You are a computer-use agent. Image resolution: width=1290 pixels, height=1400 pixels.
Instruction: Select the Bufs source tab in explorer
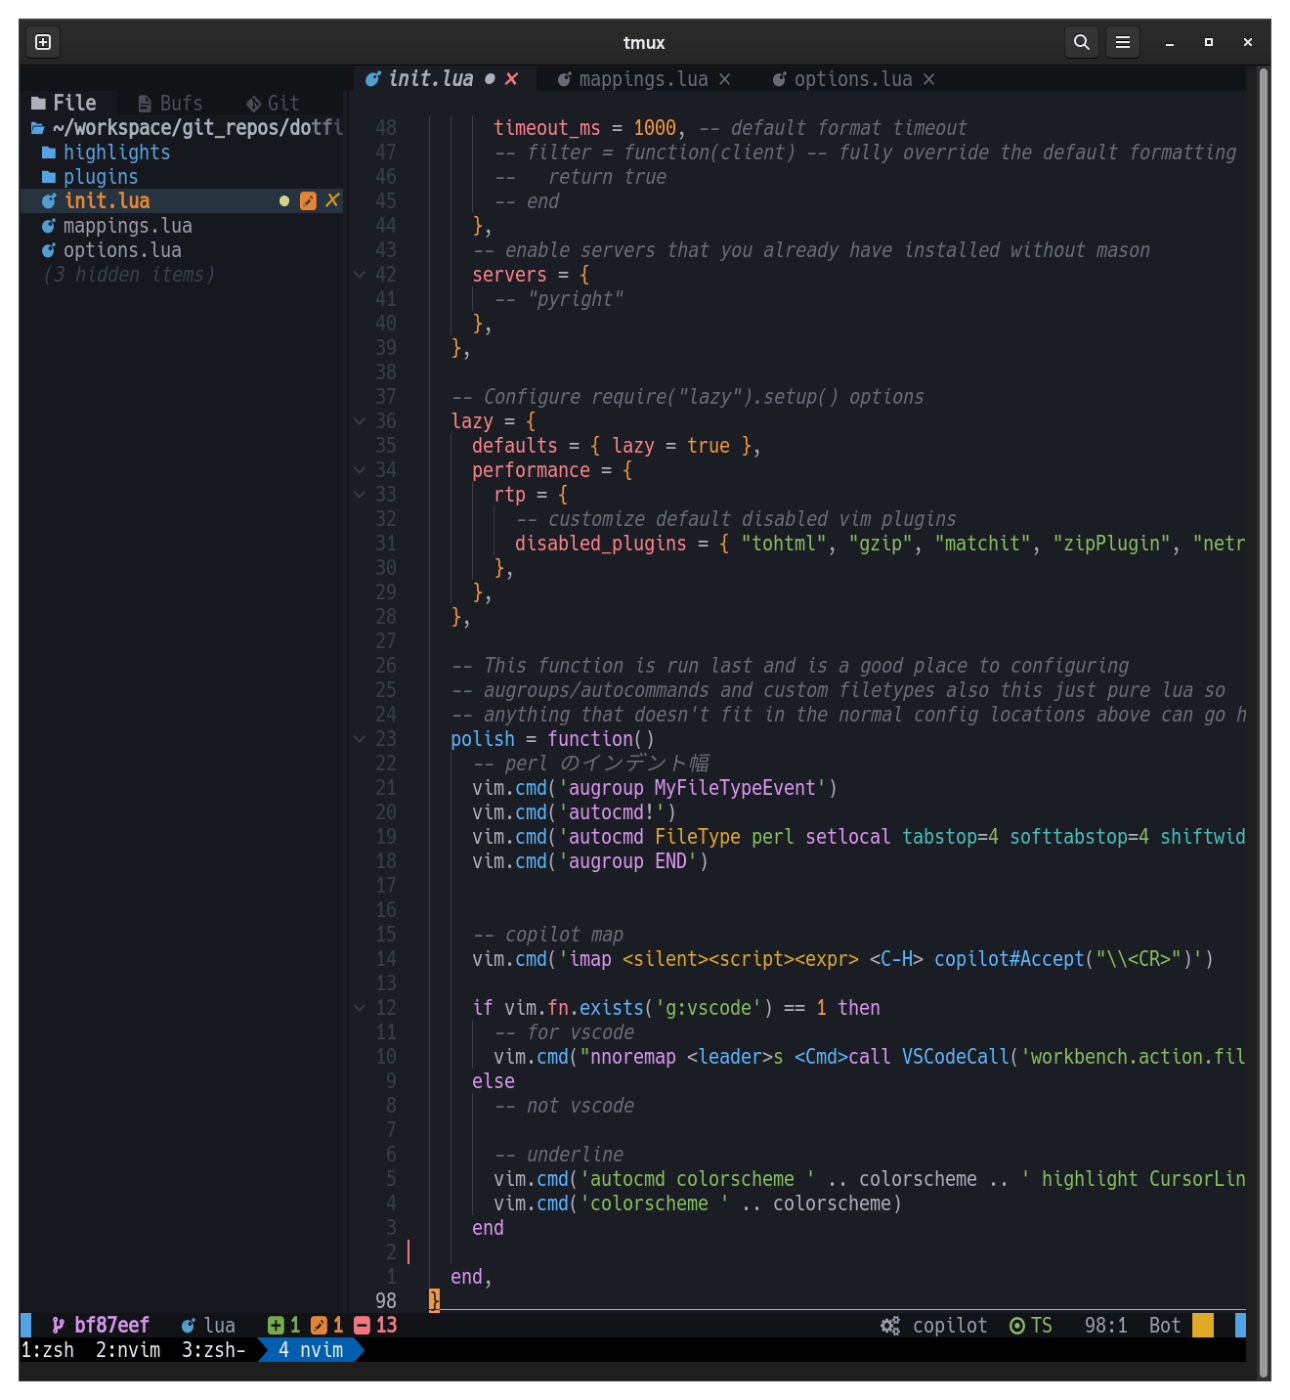pos(170,103)
